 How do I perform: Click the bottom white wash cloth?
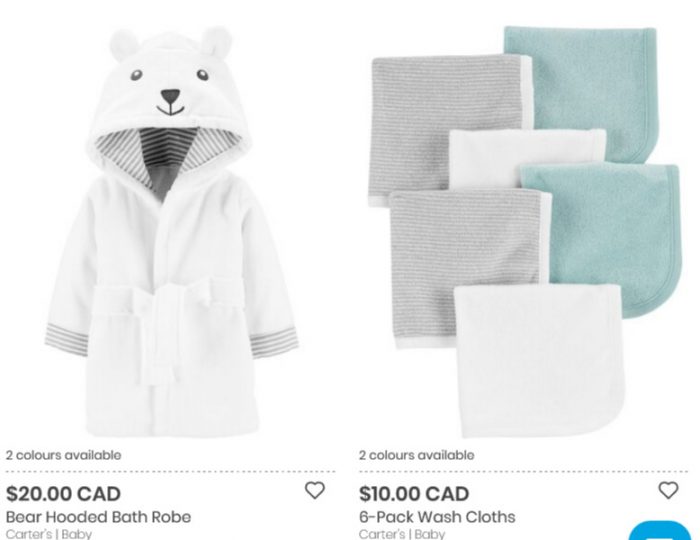(540, 361)
